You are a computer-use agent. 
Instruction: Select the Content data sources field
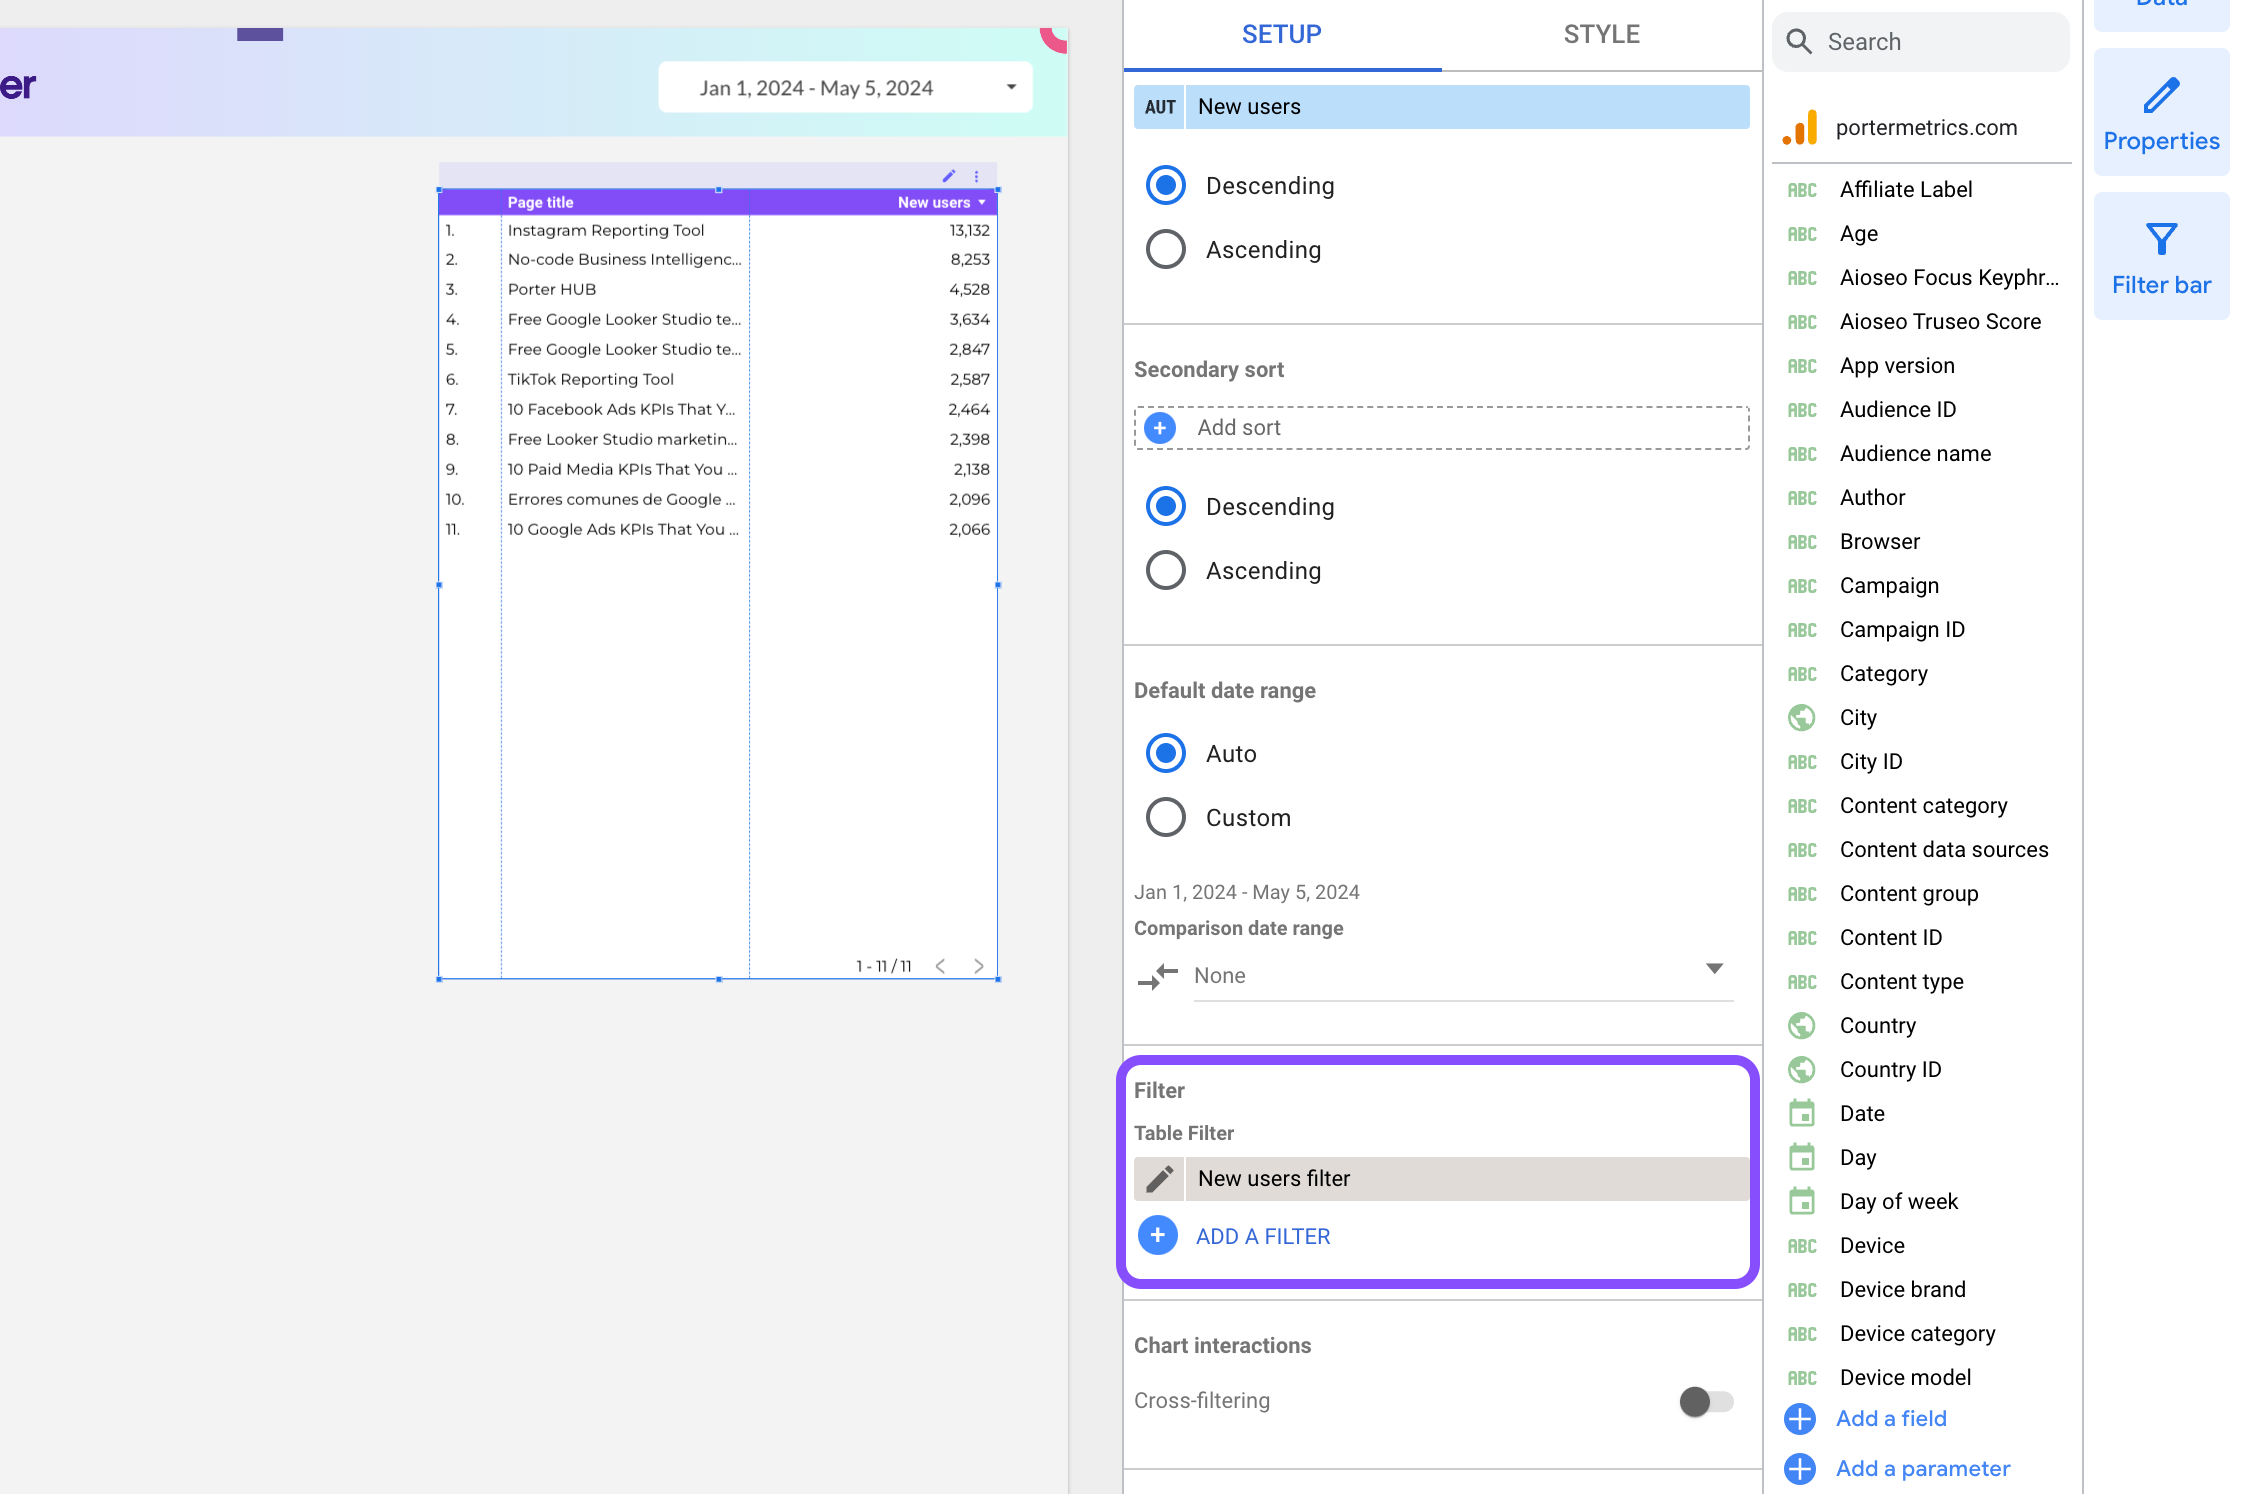[1944, 850]
